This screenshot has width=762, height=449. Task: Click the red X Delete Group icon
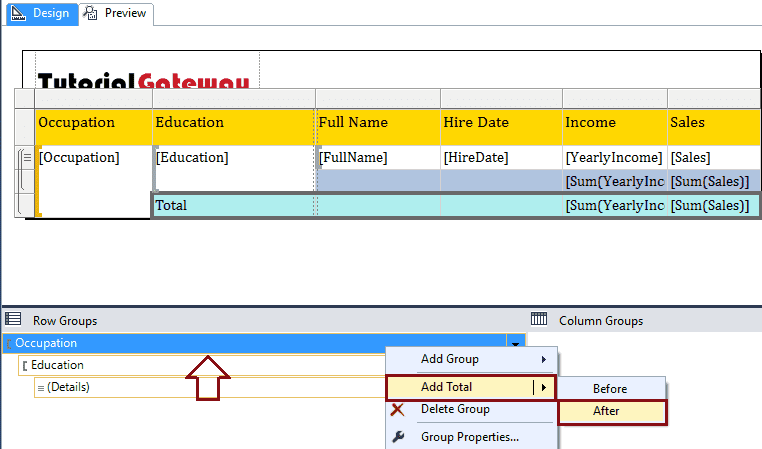[397, 410]
